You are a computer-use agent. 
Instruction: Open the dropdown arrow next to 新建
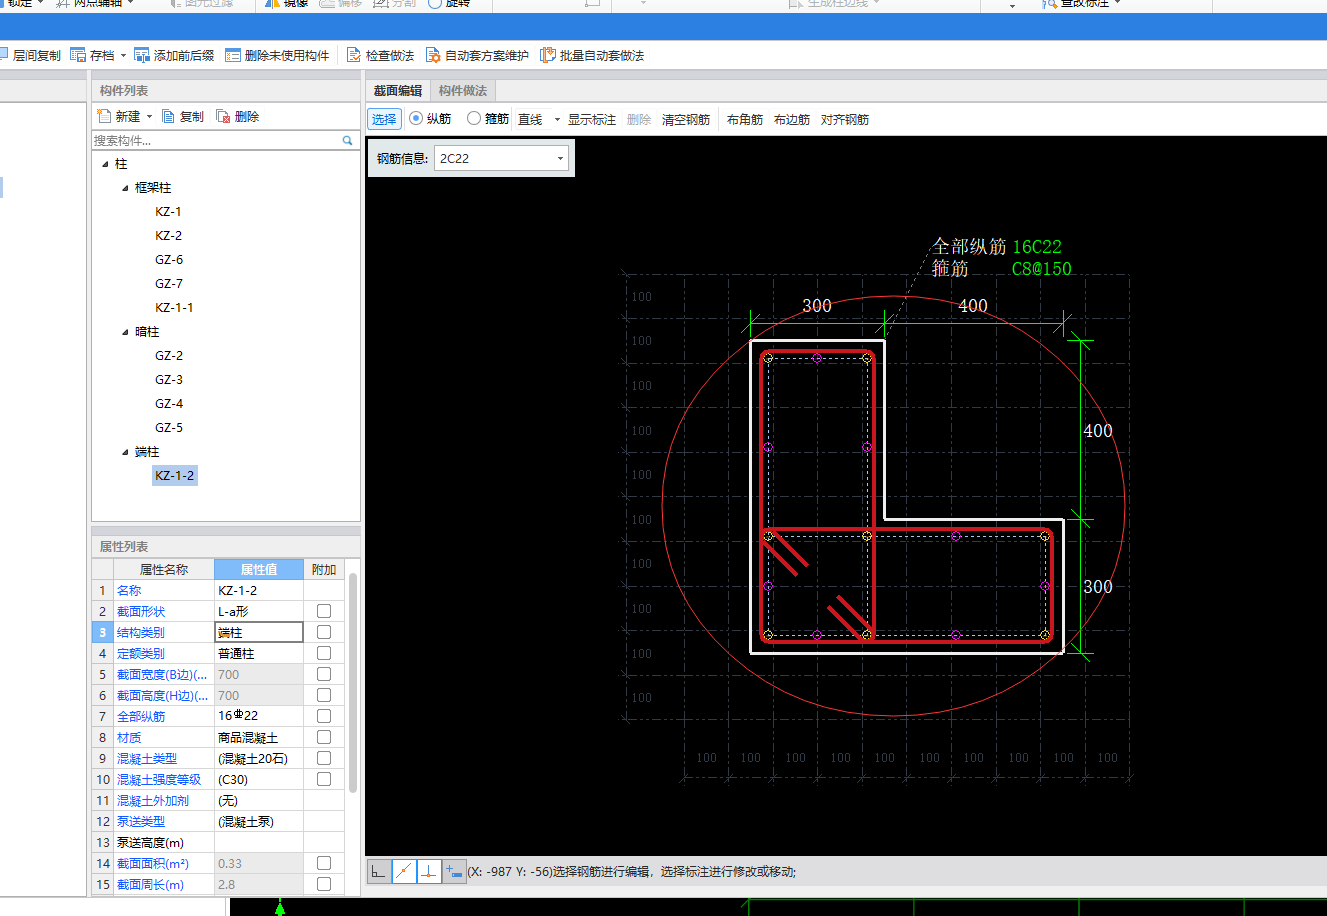pos(150,117)
